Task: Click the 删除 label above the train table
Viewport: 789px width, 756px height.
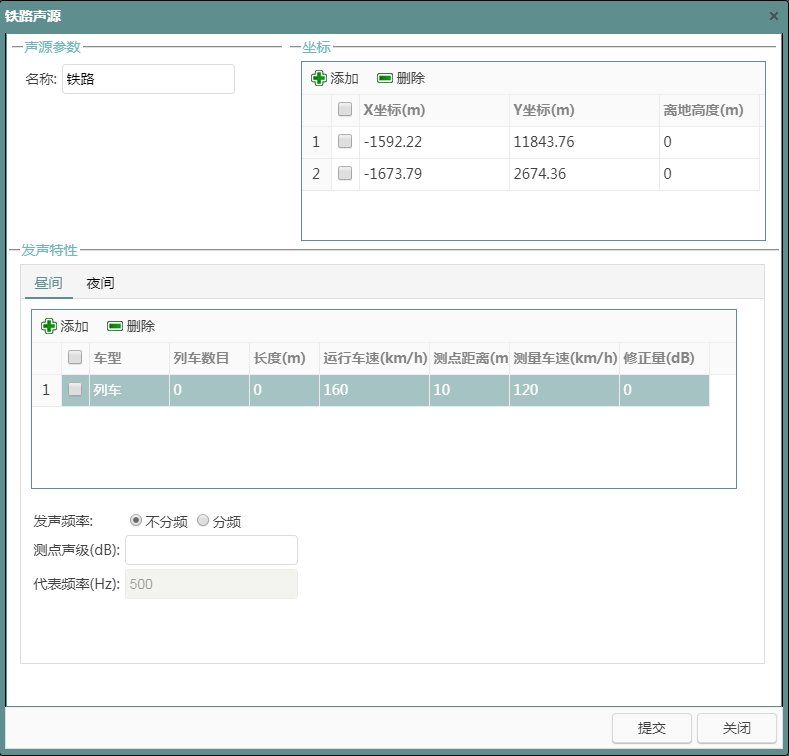Action: (x=140, y=326)
